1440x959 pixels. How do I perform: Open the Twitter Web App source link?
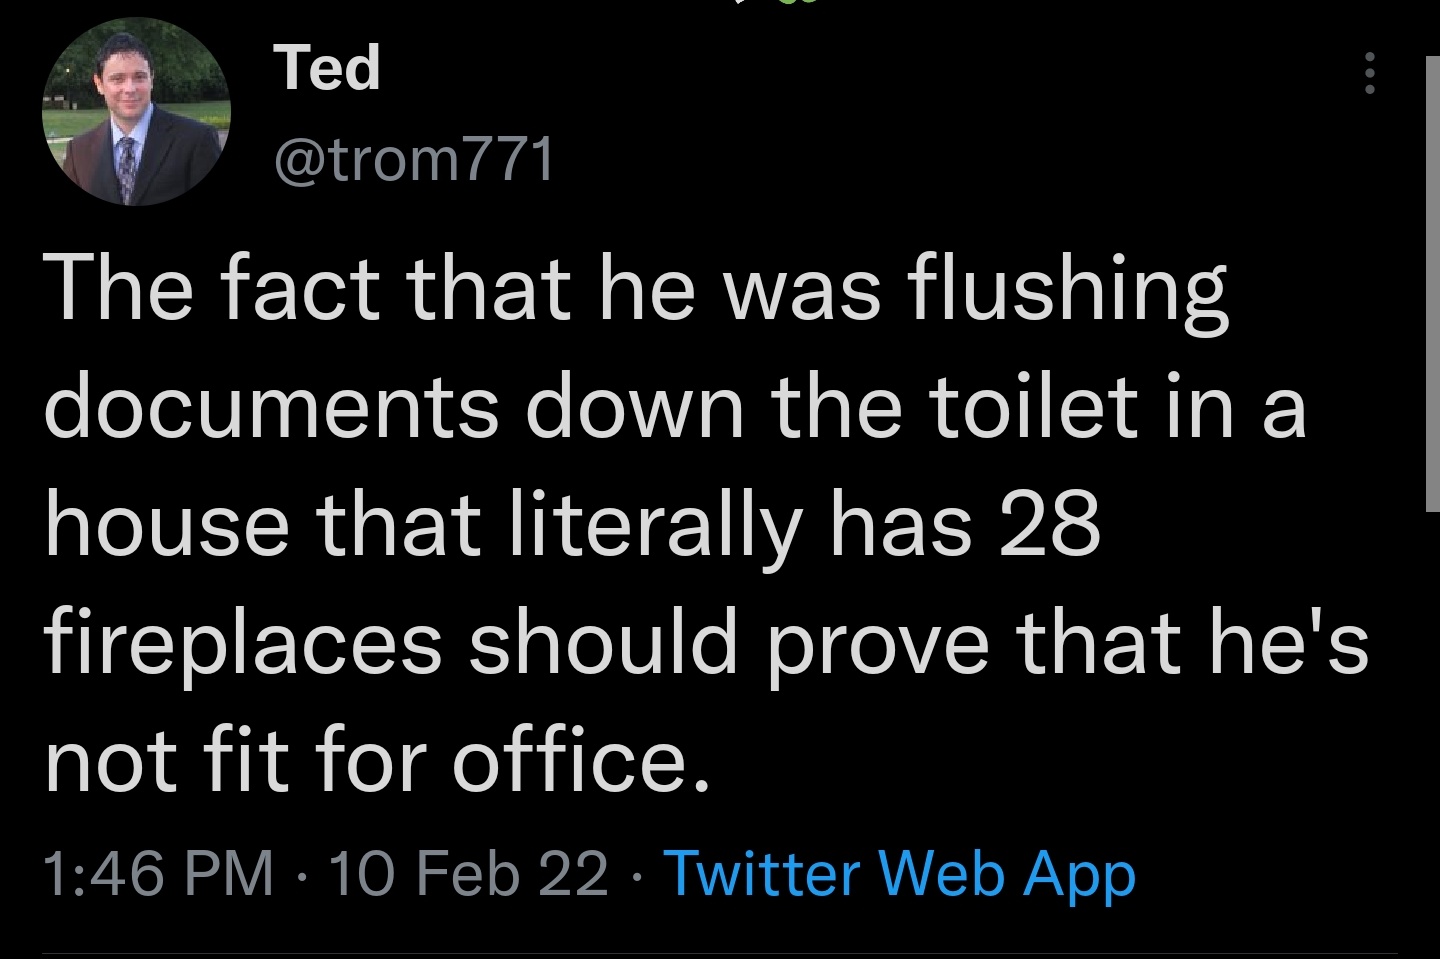[899, 873]
